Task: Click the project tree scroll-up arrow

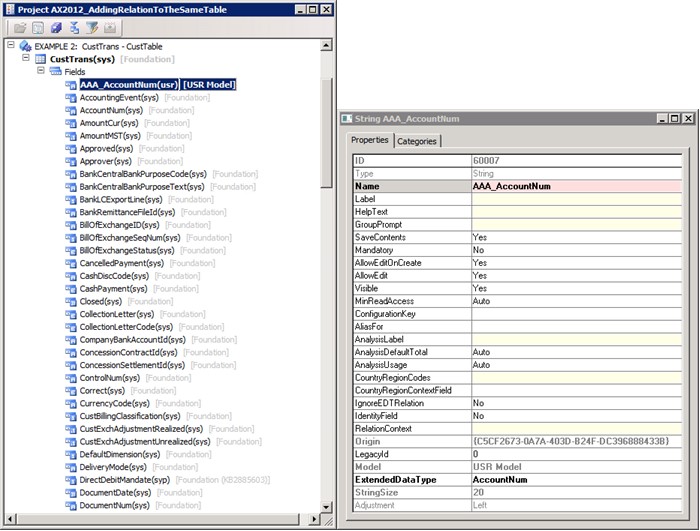Action: click(326, 46)
